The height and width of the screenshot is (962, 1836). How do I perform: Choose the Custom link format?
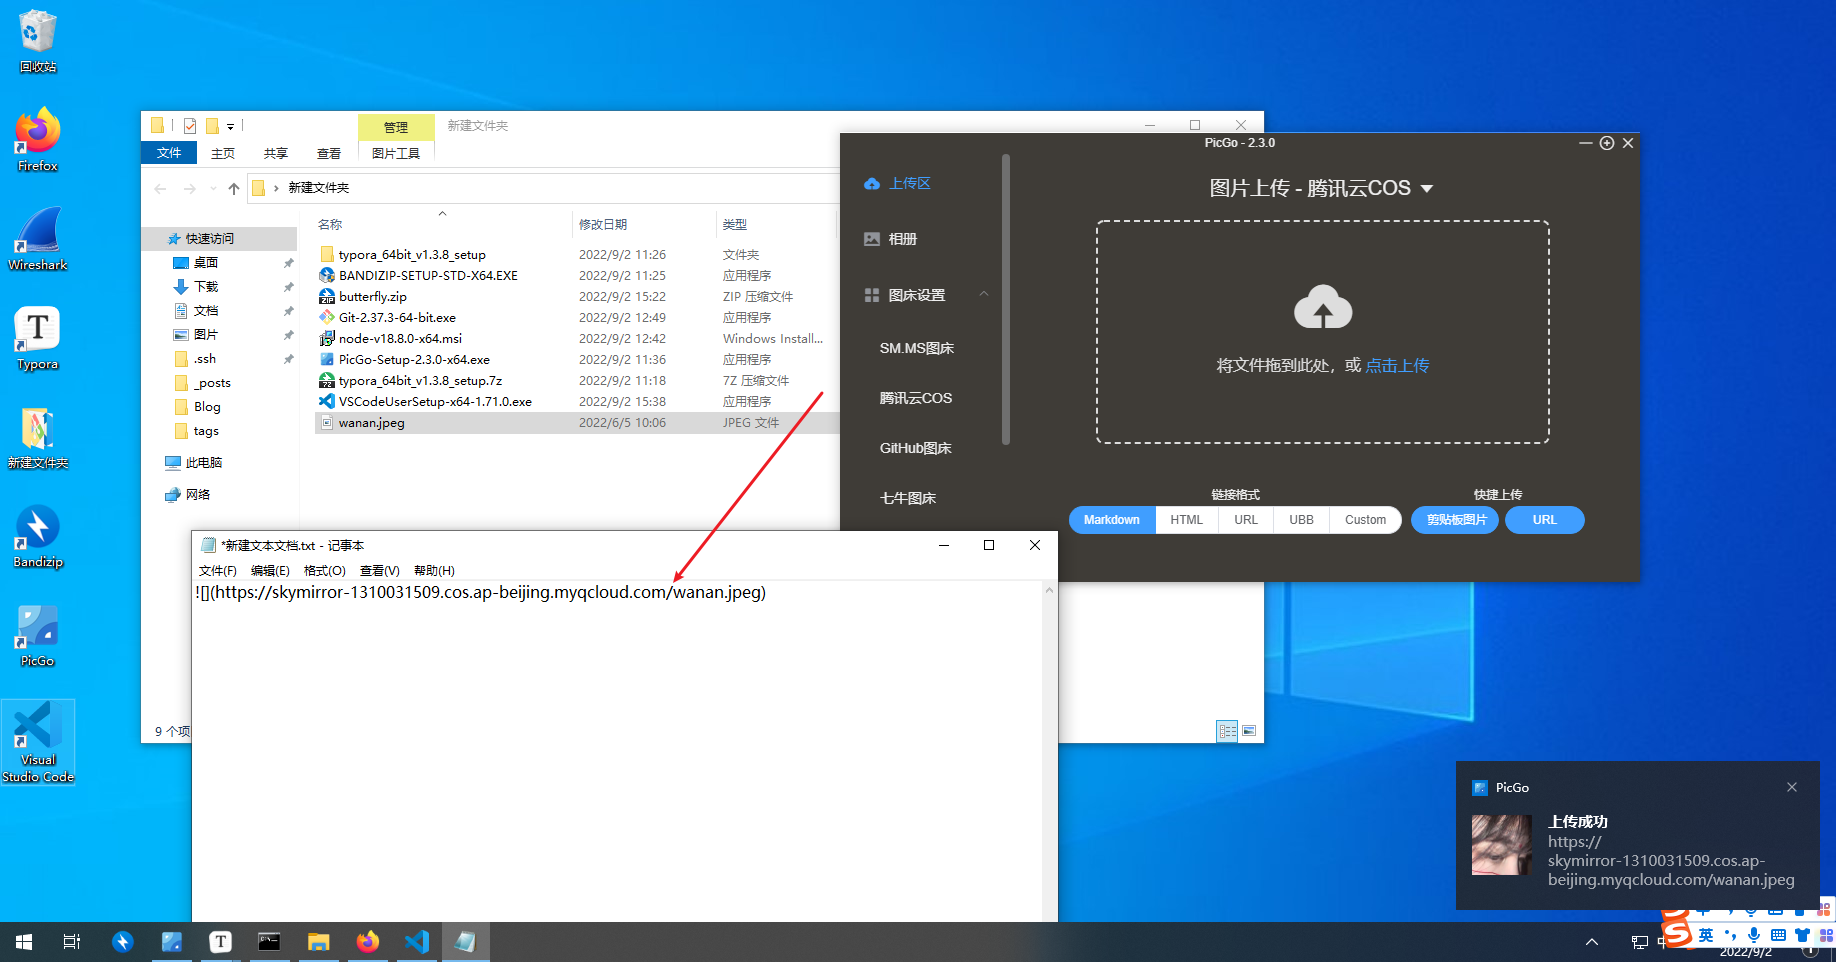pyautogui.click(x=1366, y=520)
